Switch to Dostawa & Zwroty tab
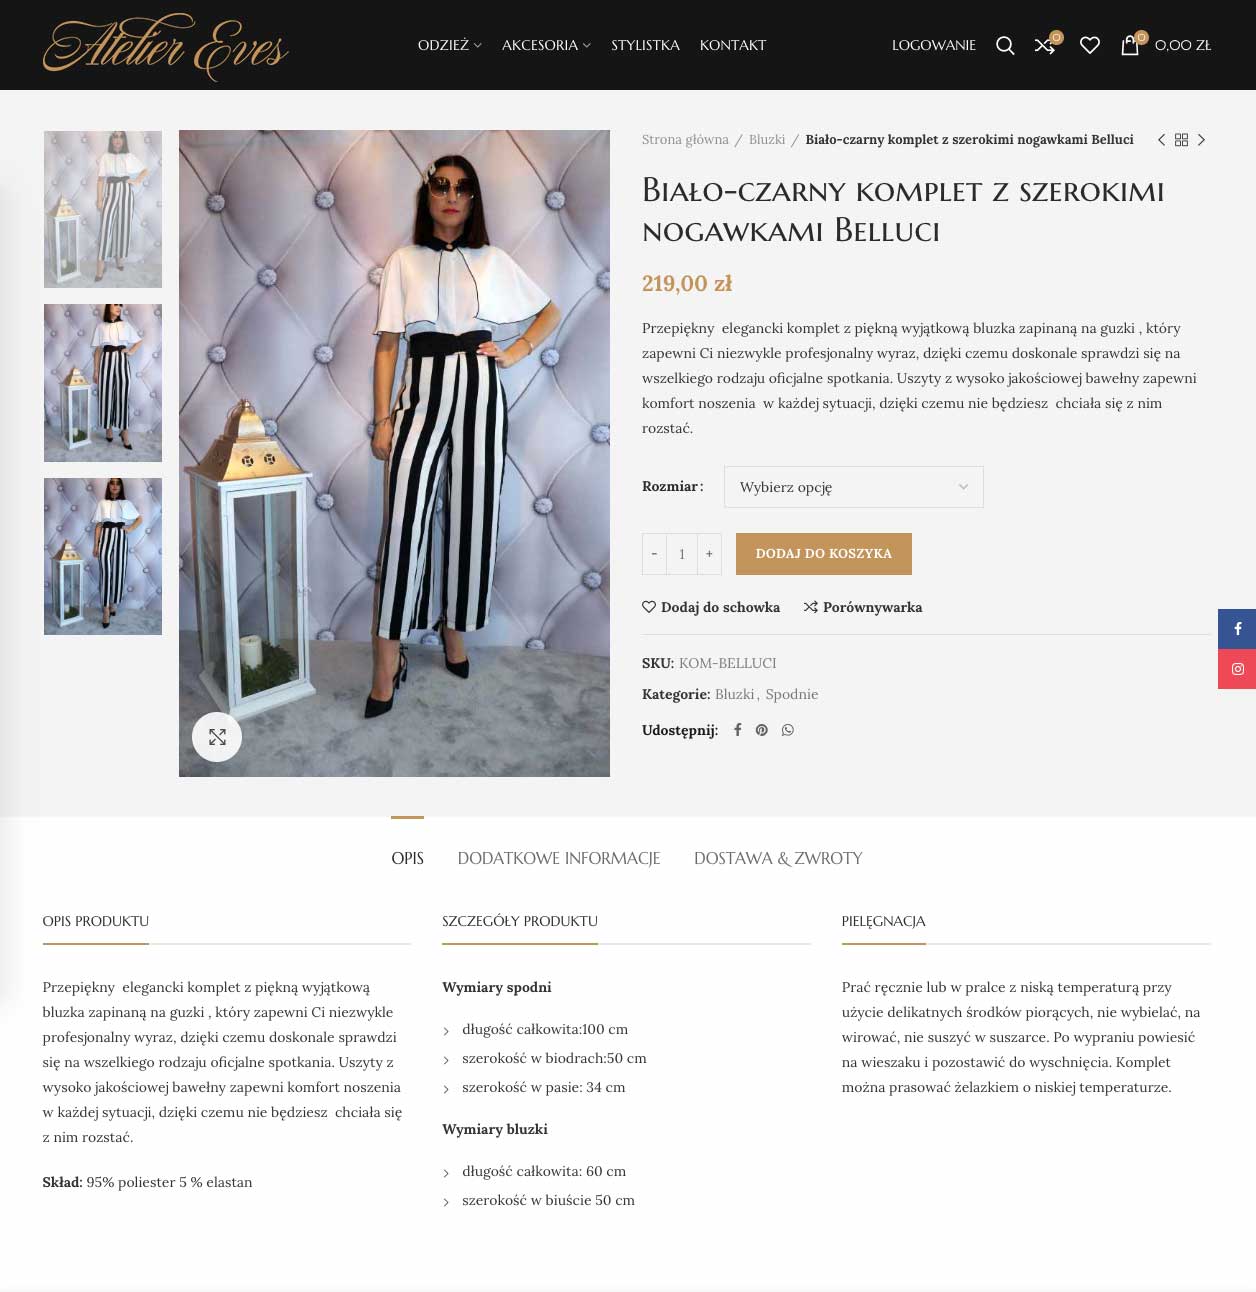1256x1292 pixels. coord(778,858)
